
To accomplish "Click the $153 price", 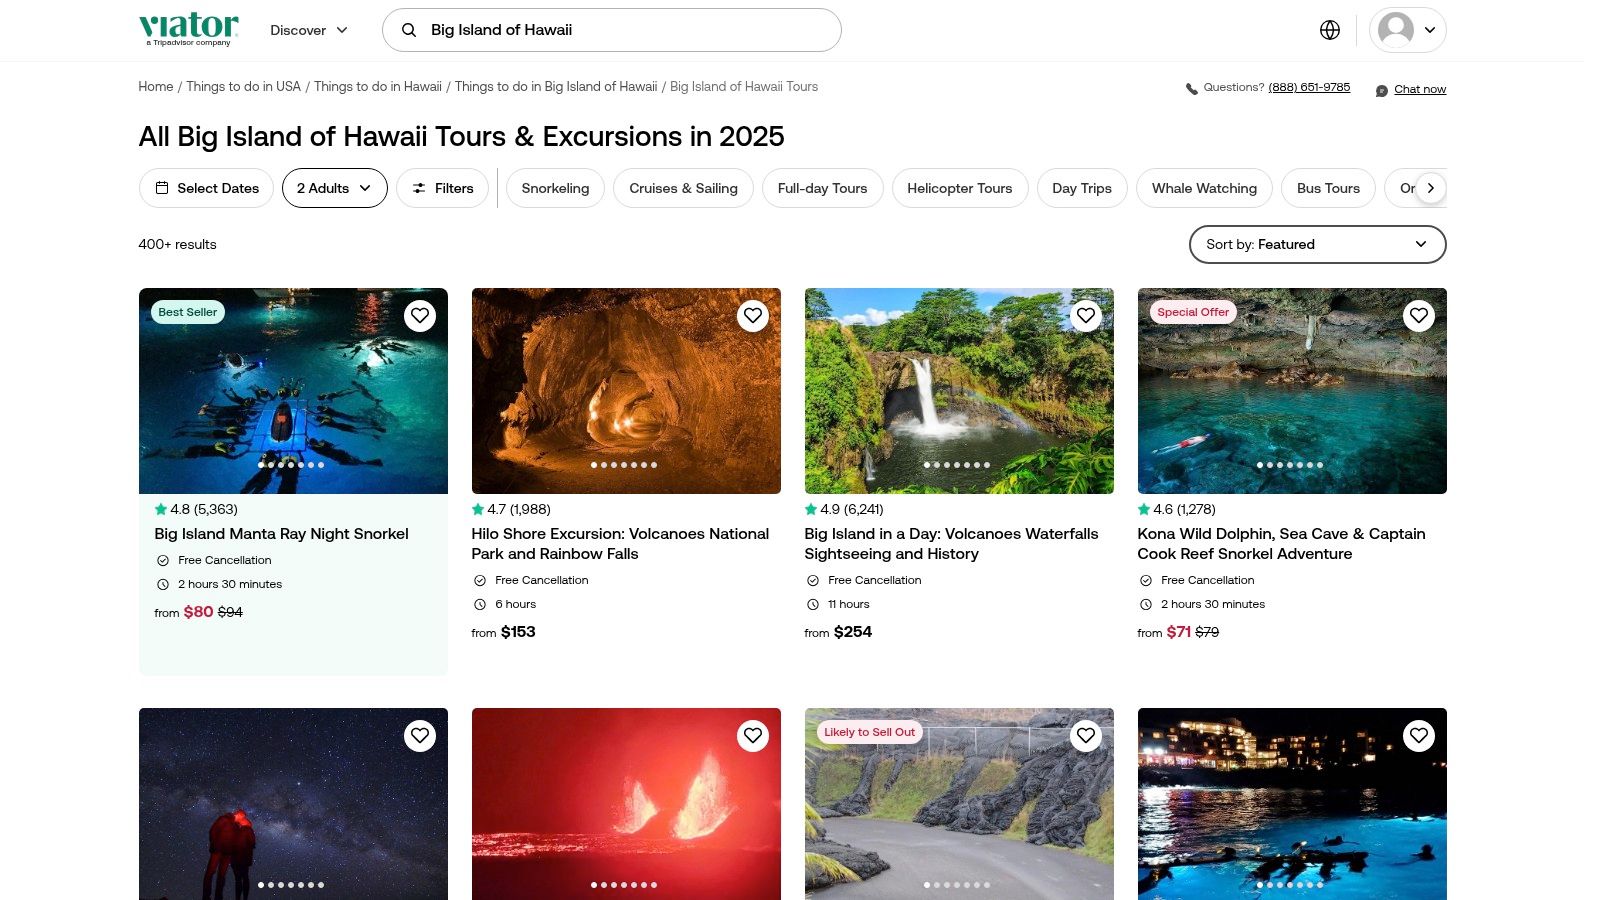I will pos(518,632).
